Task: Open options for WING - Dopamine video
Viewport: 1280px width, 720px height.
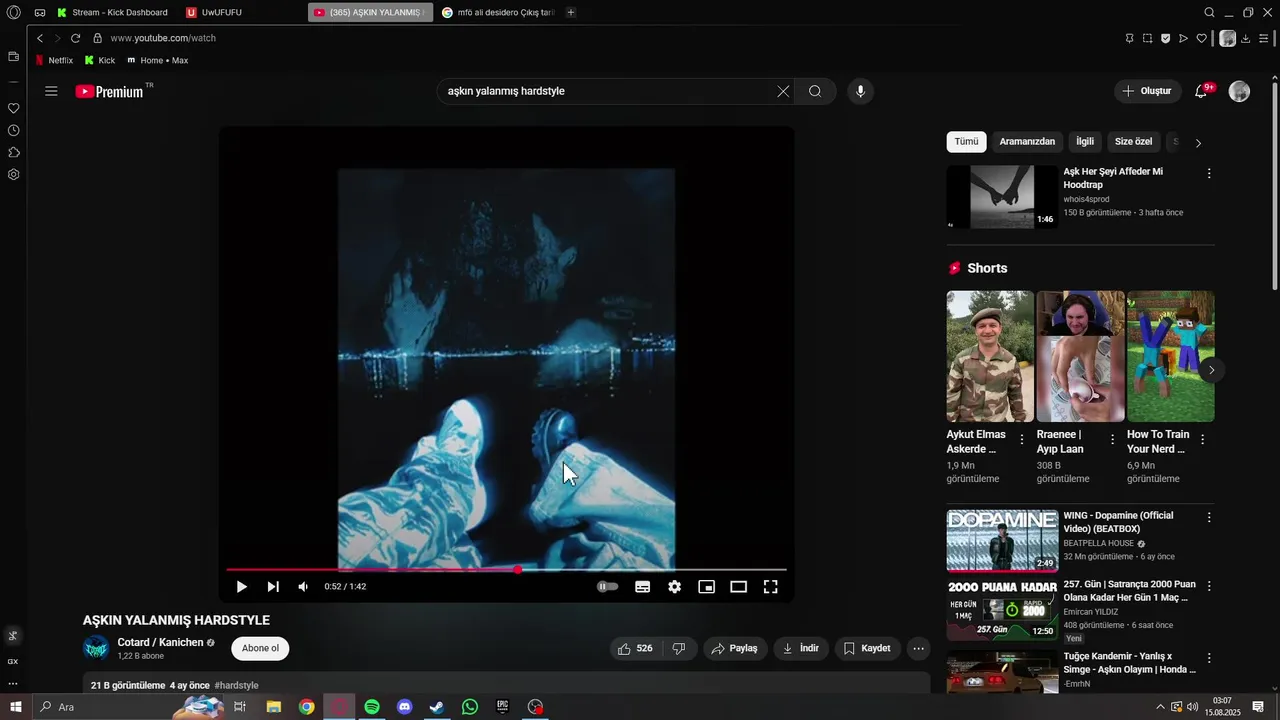Action: (1208, 517)
